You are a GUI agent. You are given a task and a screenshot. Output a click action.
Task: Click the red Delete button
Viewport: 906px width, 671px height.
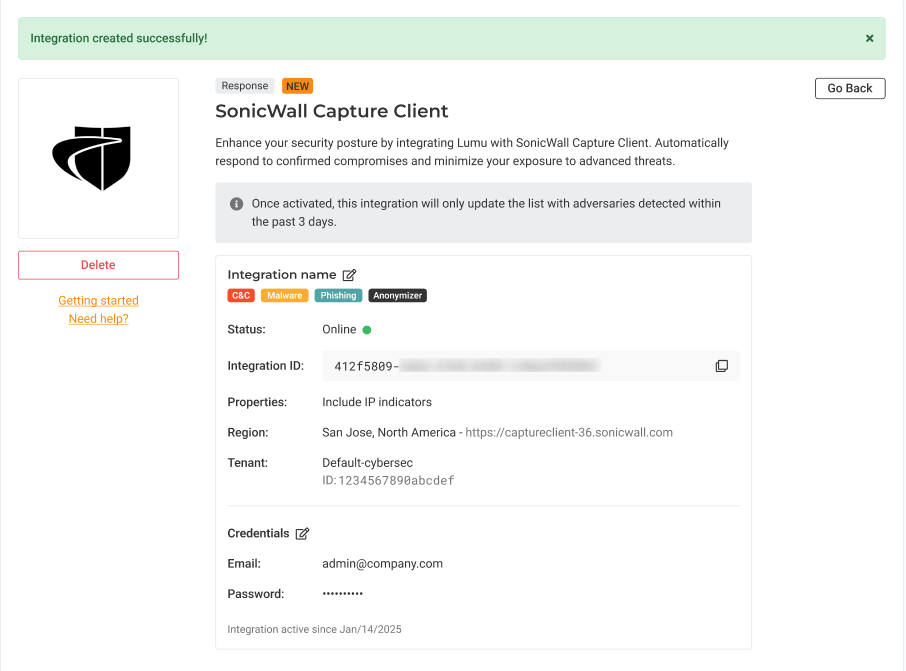(98, 265)
